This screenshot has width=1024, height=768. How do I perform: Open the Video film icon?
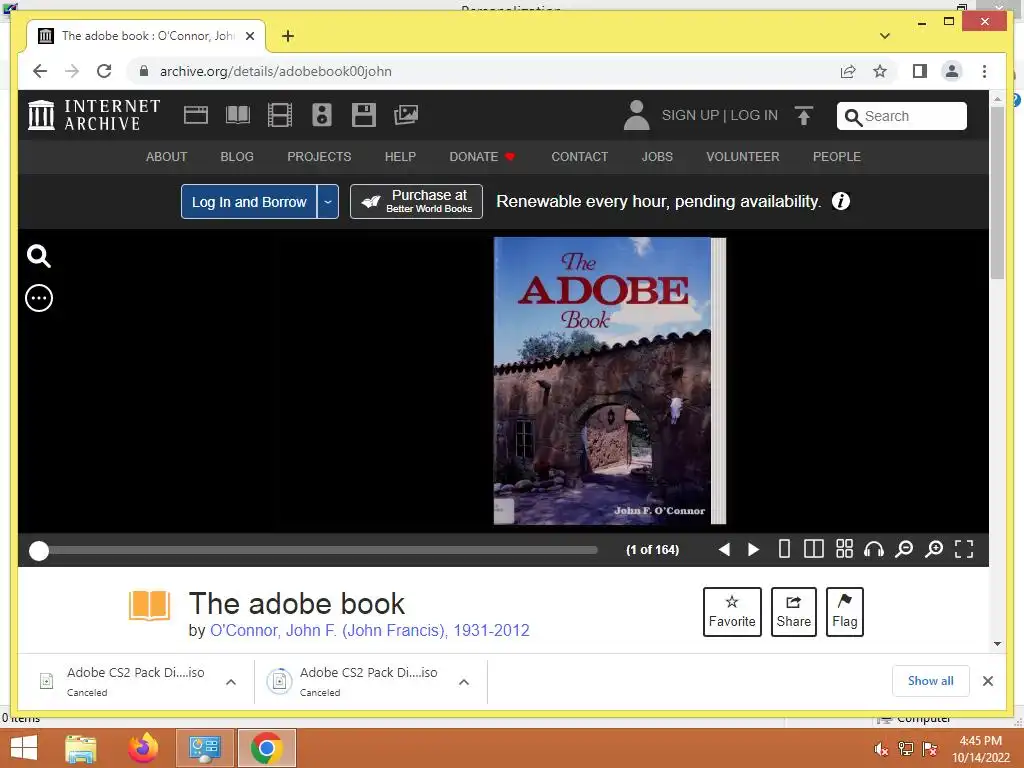pyautogui.click(x=280, y=115)
